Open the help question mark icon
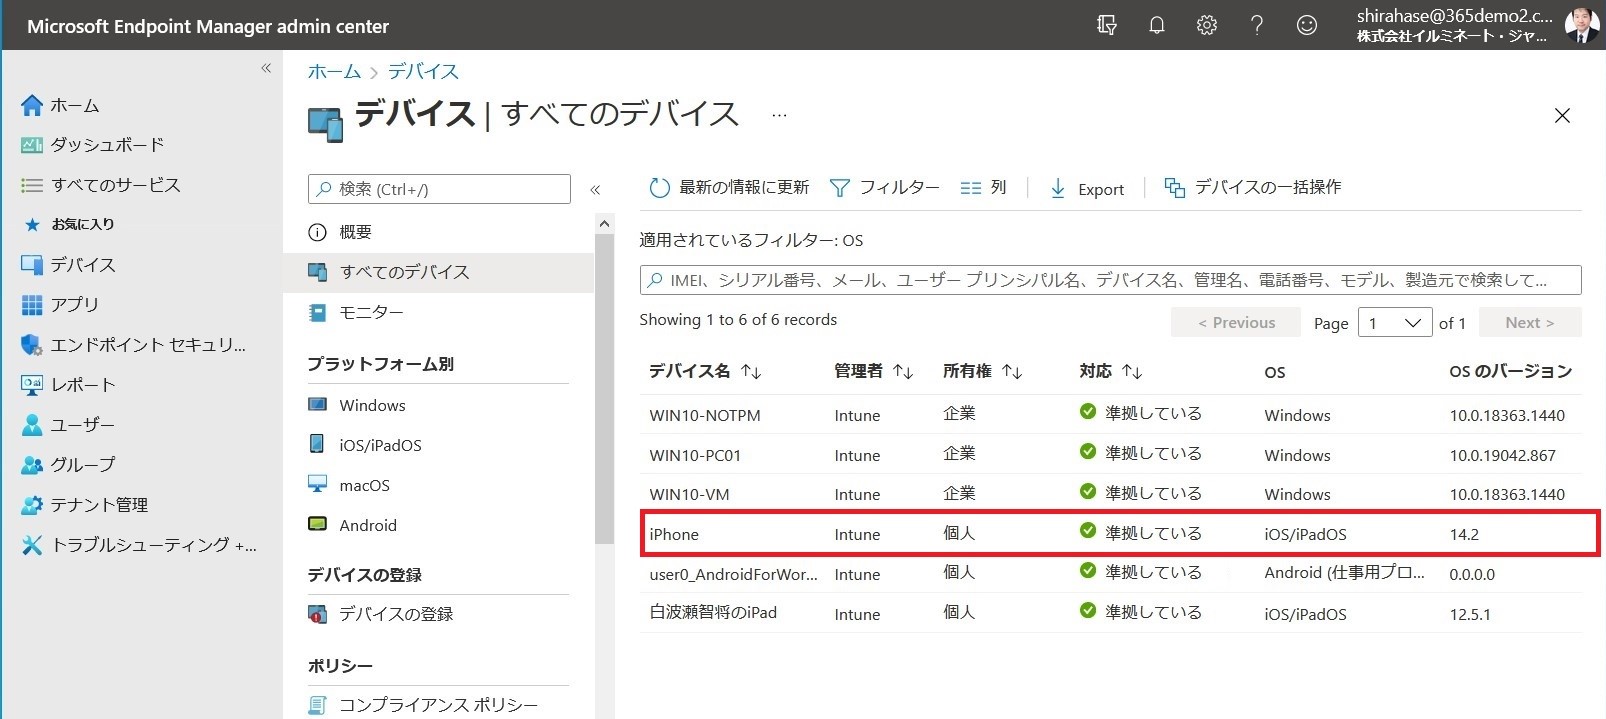The height and width of the screenshot is (719, 1606). pos(1257,25)
